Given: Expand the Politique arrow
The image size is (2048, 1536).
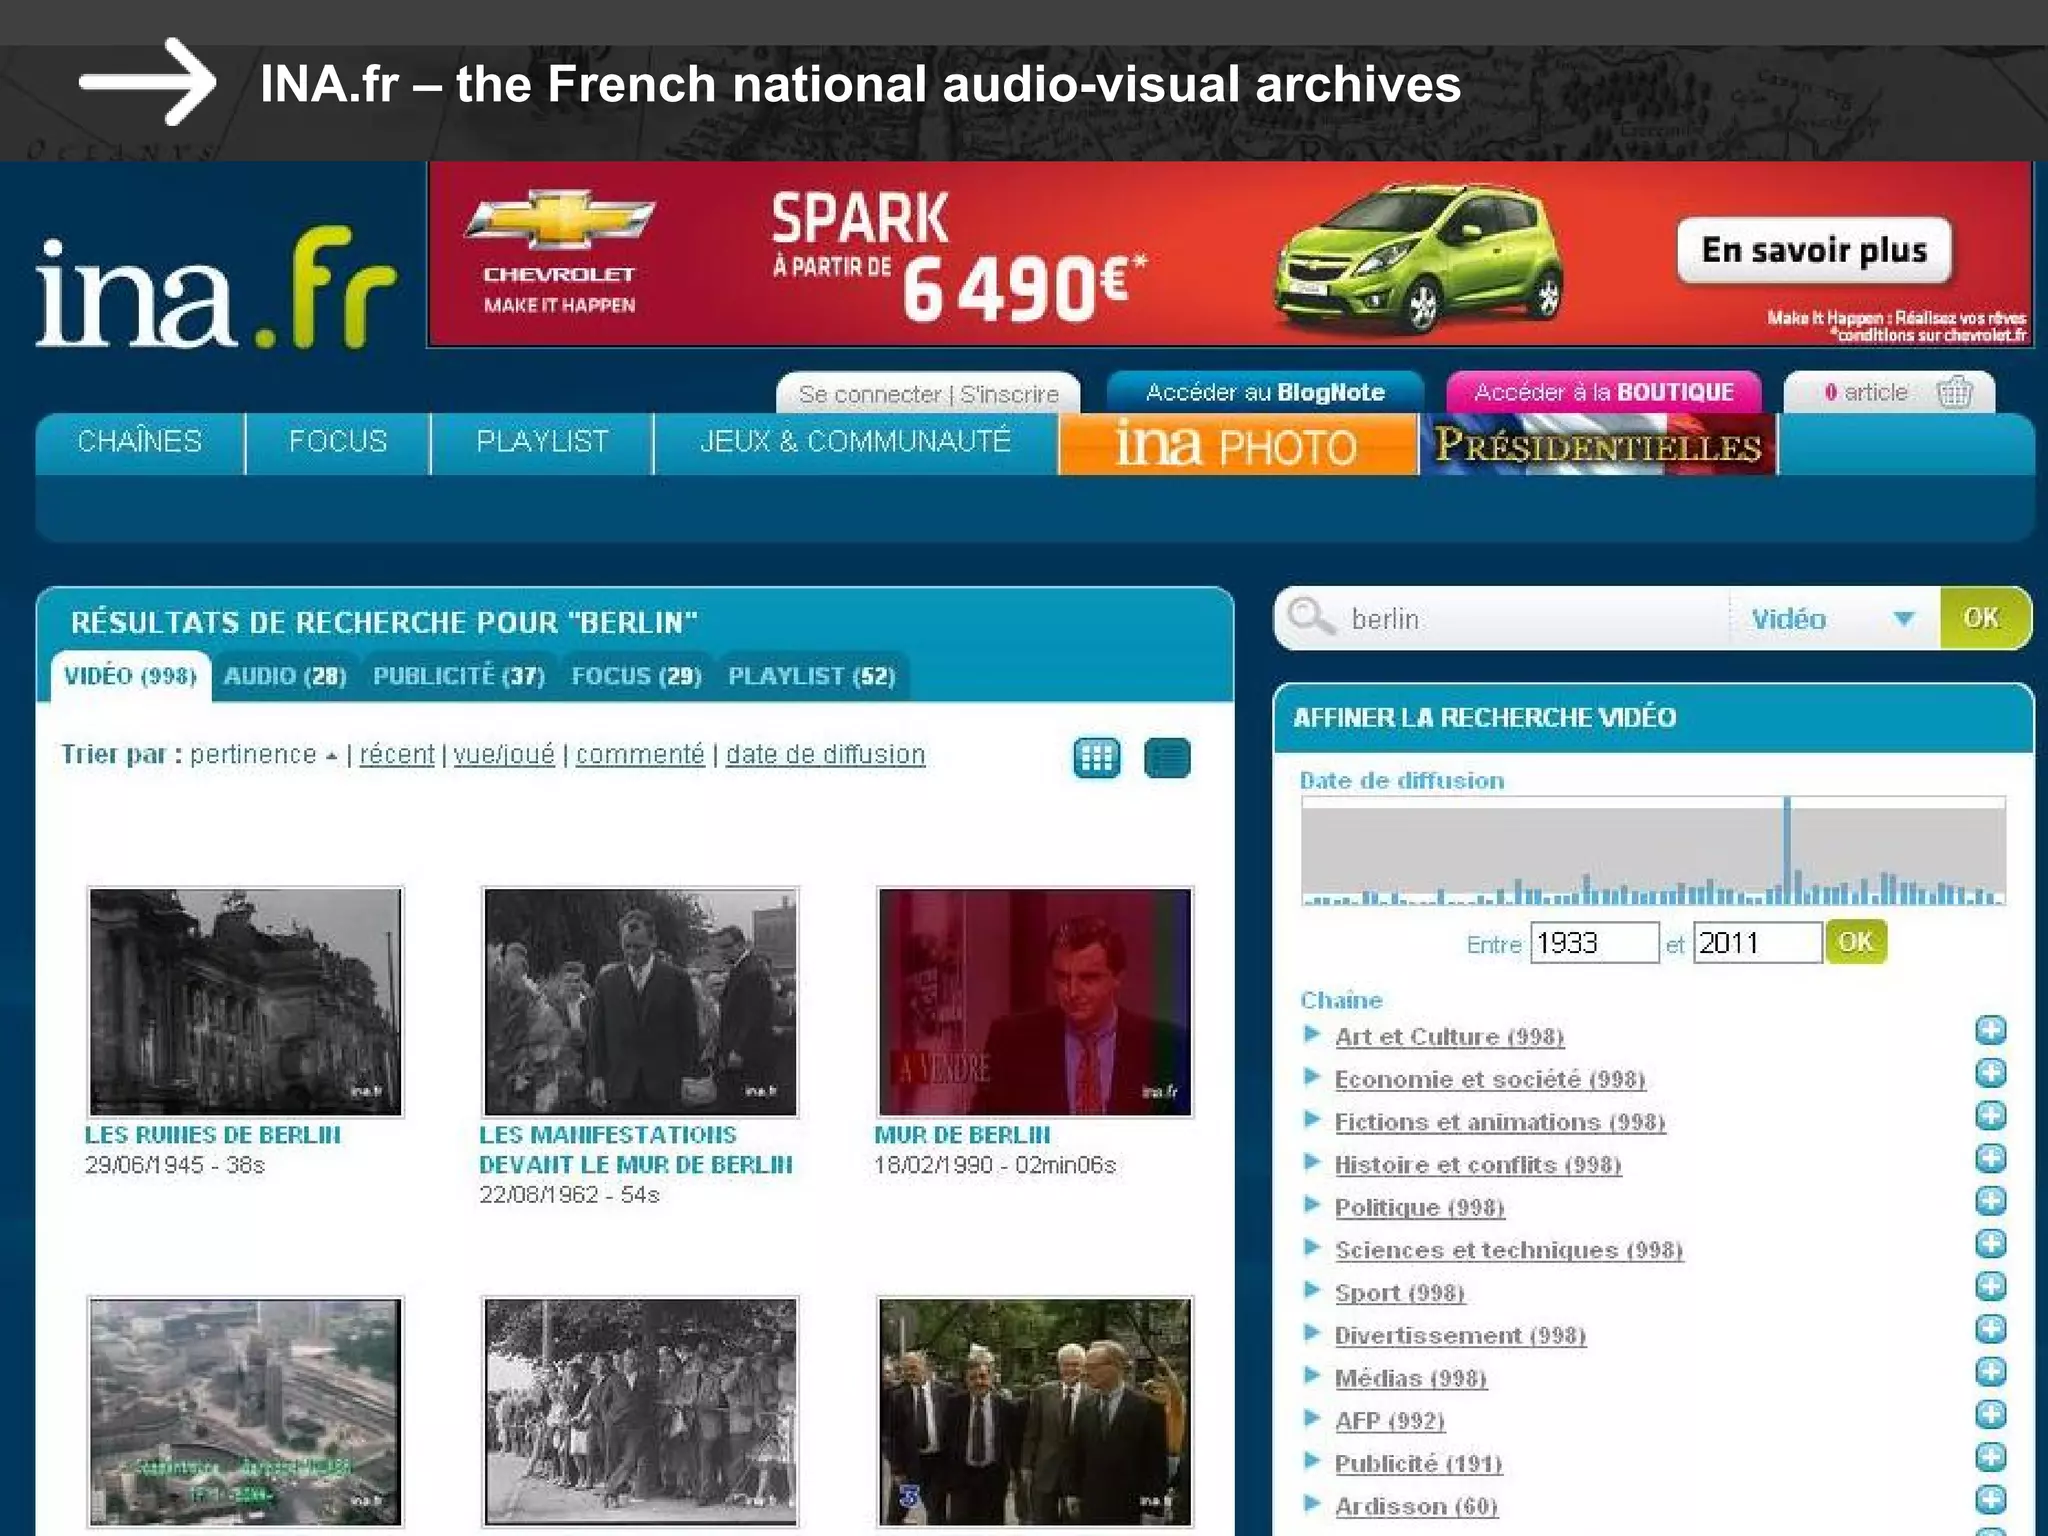Looking at the screenshot, I should pos(1312,1204).
